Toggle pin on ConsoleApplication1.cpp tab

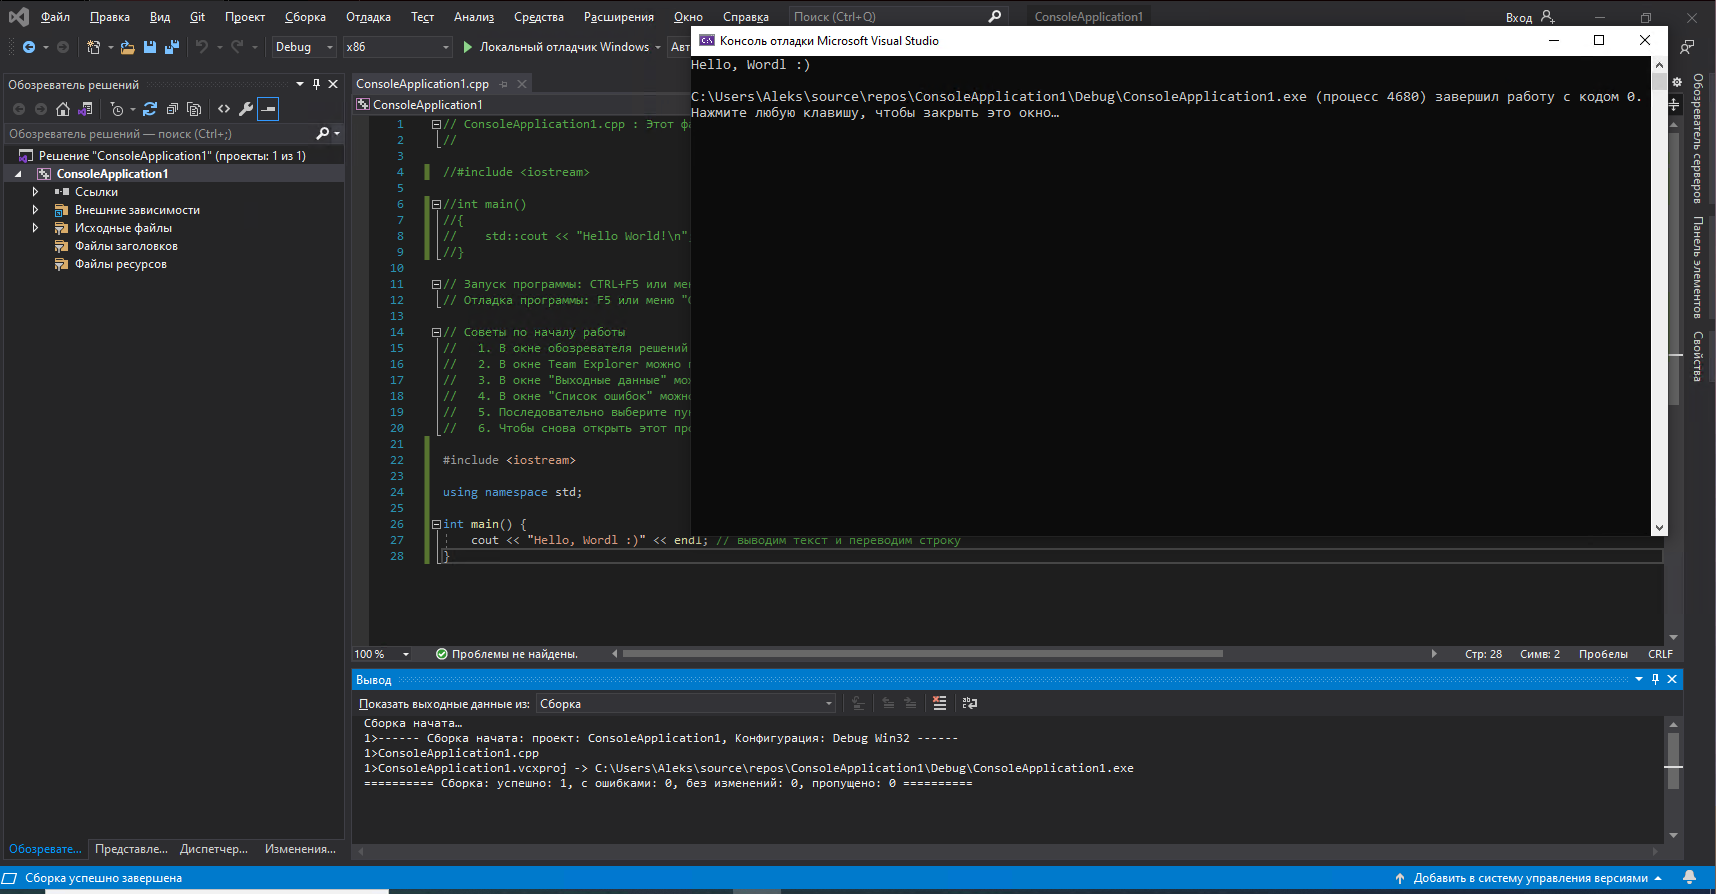point(504,84)
